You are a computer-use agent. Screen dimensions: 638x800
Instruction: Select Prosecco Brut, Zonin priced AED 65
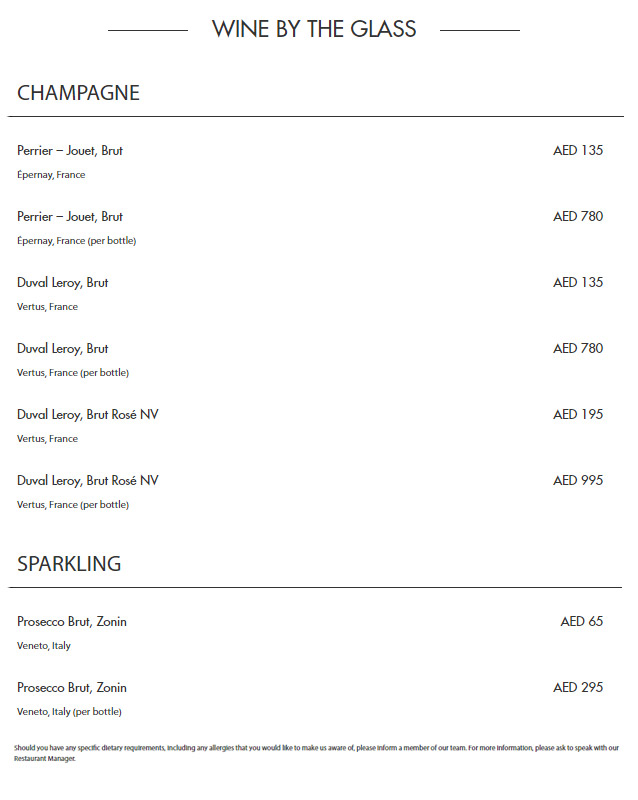tap(72, 622)
